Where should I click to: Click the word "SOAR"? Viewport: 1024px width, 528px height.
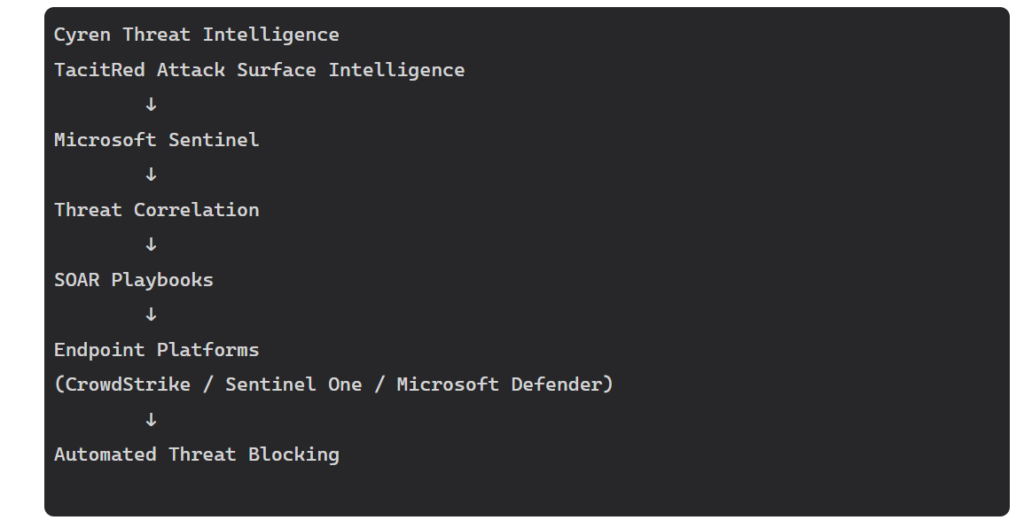[77, 280]
